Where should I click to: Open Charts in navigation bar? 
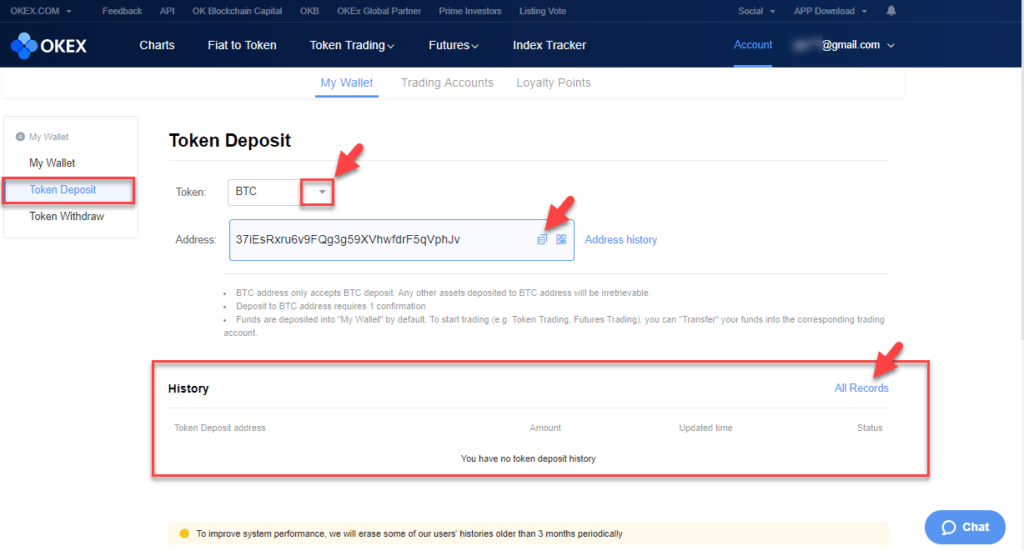157,45
